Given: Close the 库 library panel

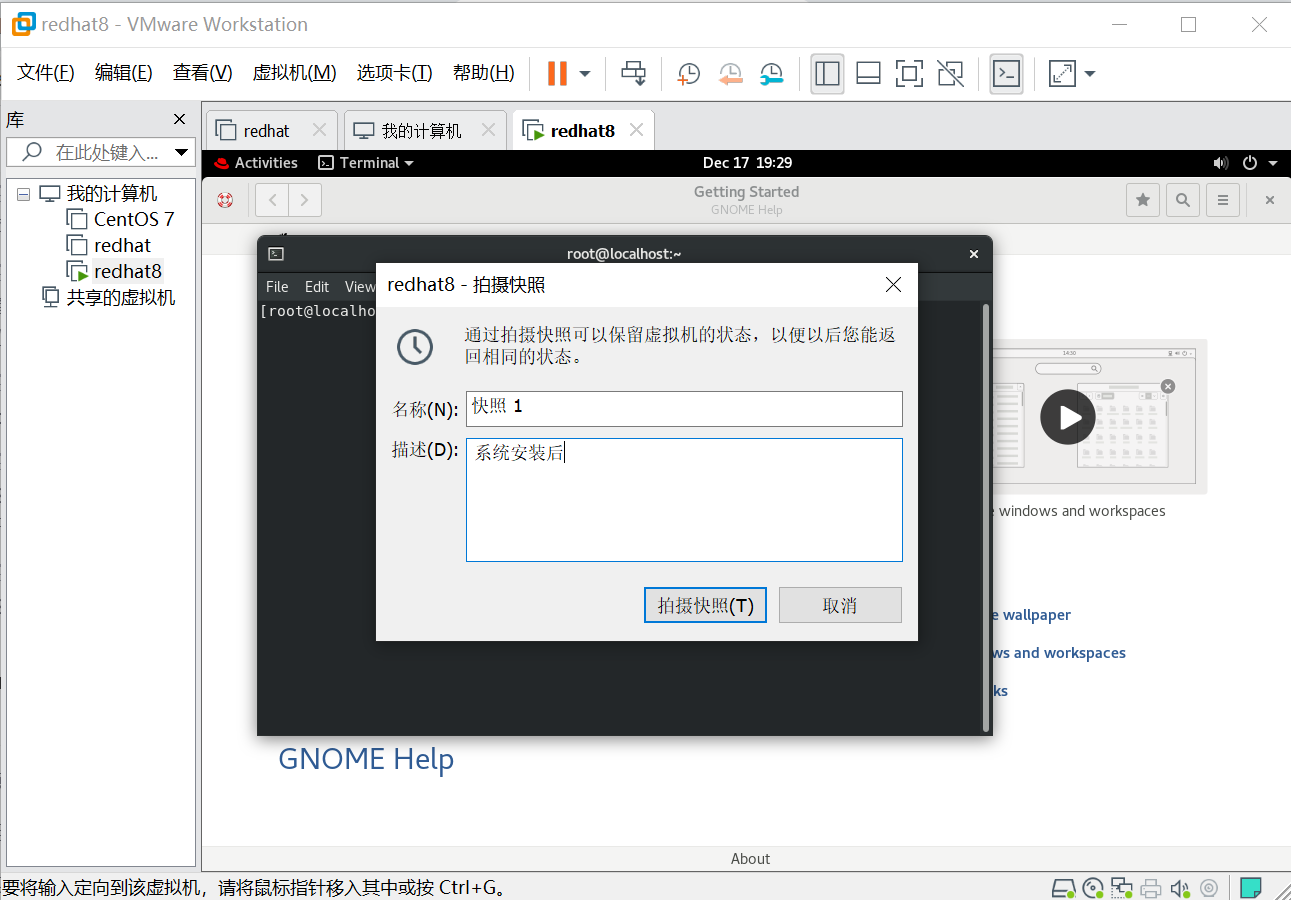Looking at the screenshot, I should click(180, 119).
